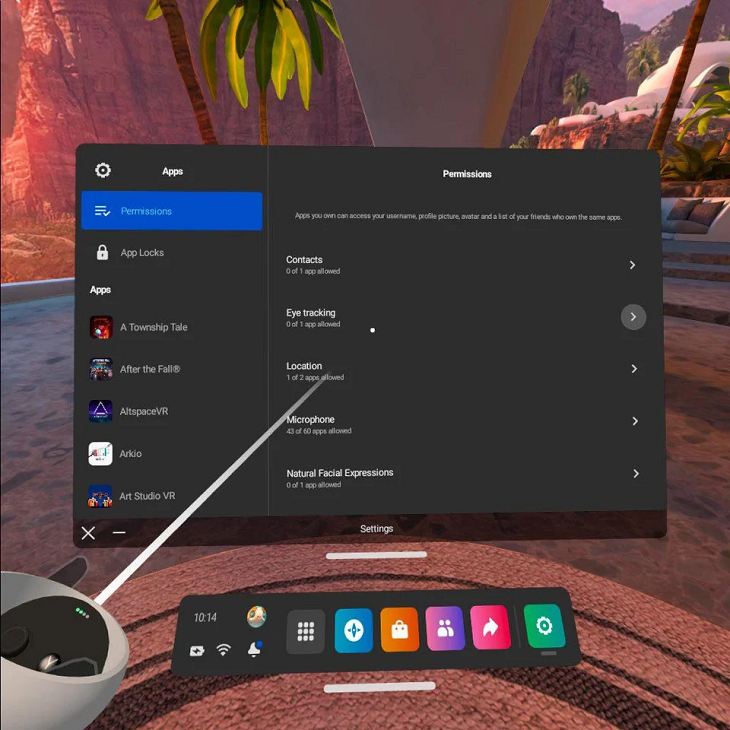Viewport: 730px width, 730px height.
Task: Click the Wi-Fi status icon
Action: 224,650
